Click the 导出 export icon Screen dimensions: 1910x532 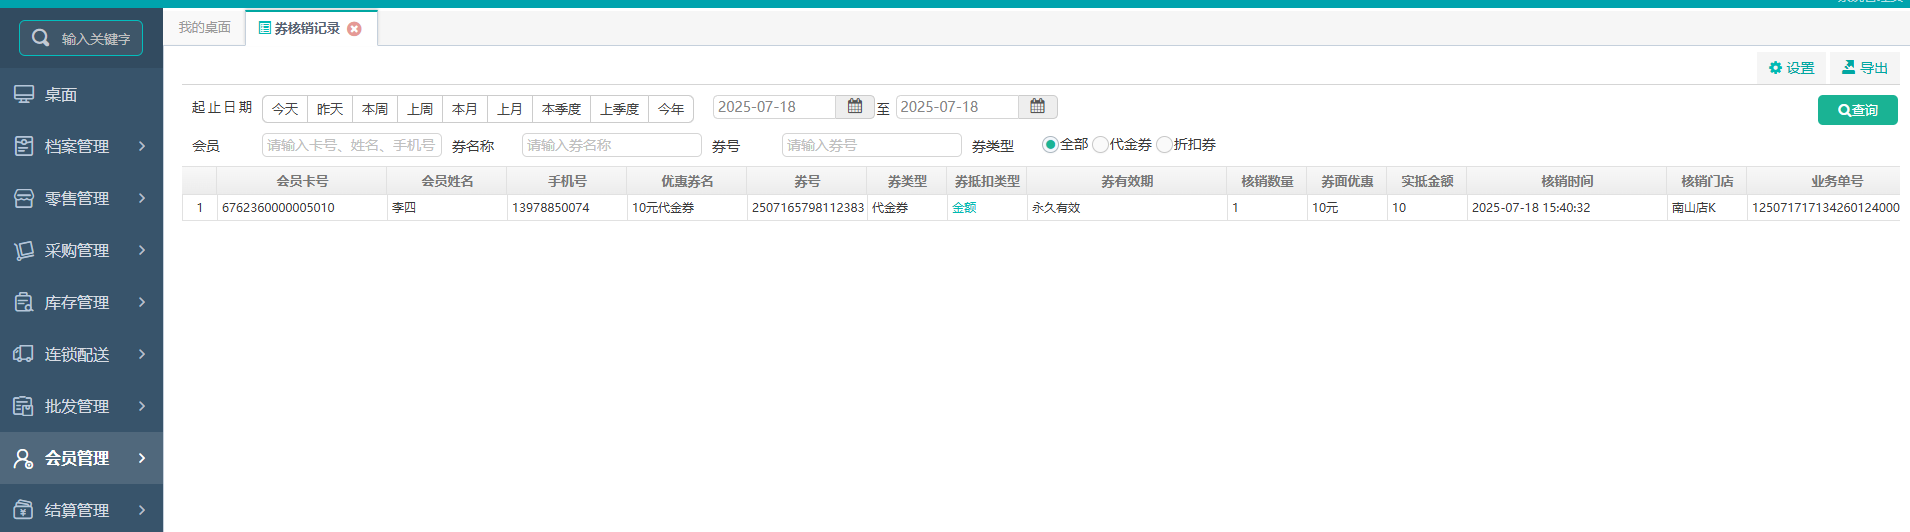click(1849, 67)
